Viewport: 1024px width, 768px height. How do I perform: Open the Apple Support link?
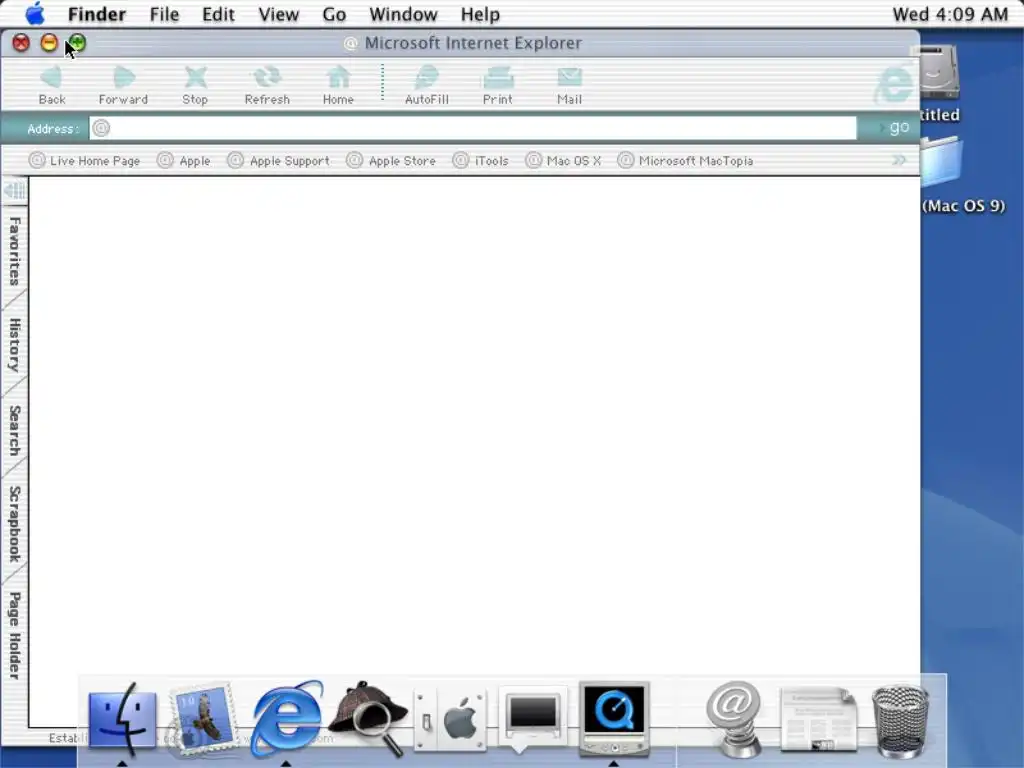(x=278, y=161)
